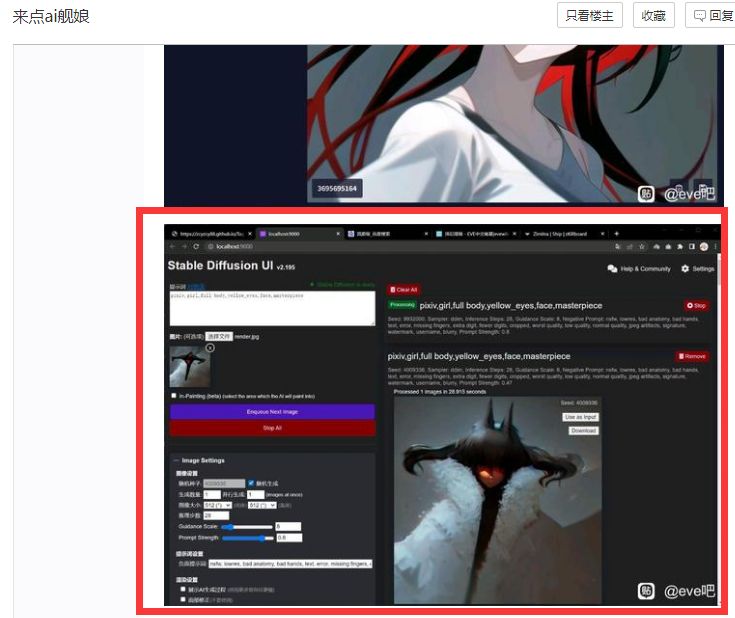
Task: Enable the last checkbox under render settings
Action: (x=183, y=600)
